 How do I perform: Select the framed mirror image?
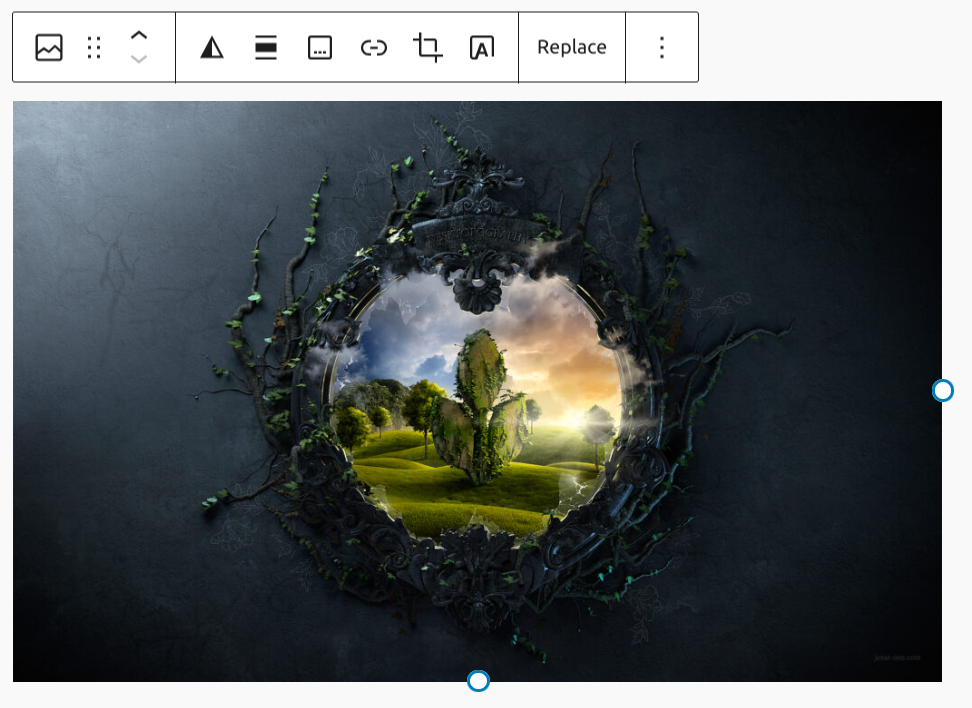tap(477, 390)
